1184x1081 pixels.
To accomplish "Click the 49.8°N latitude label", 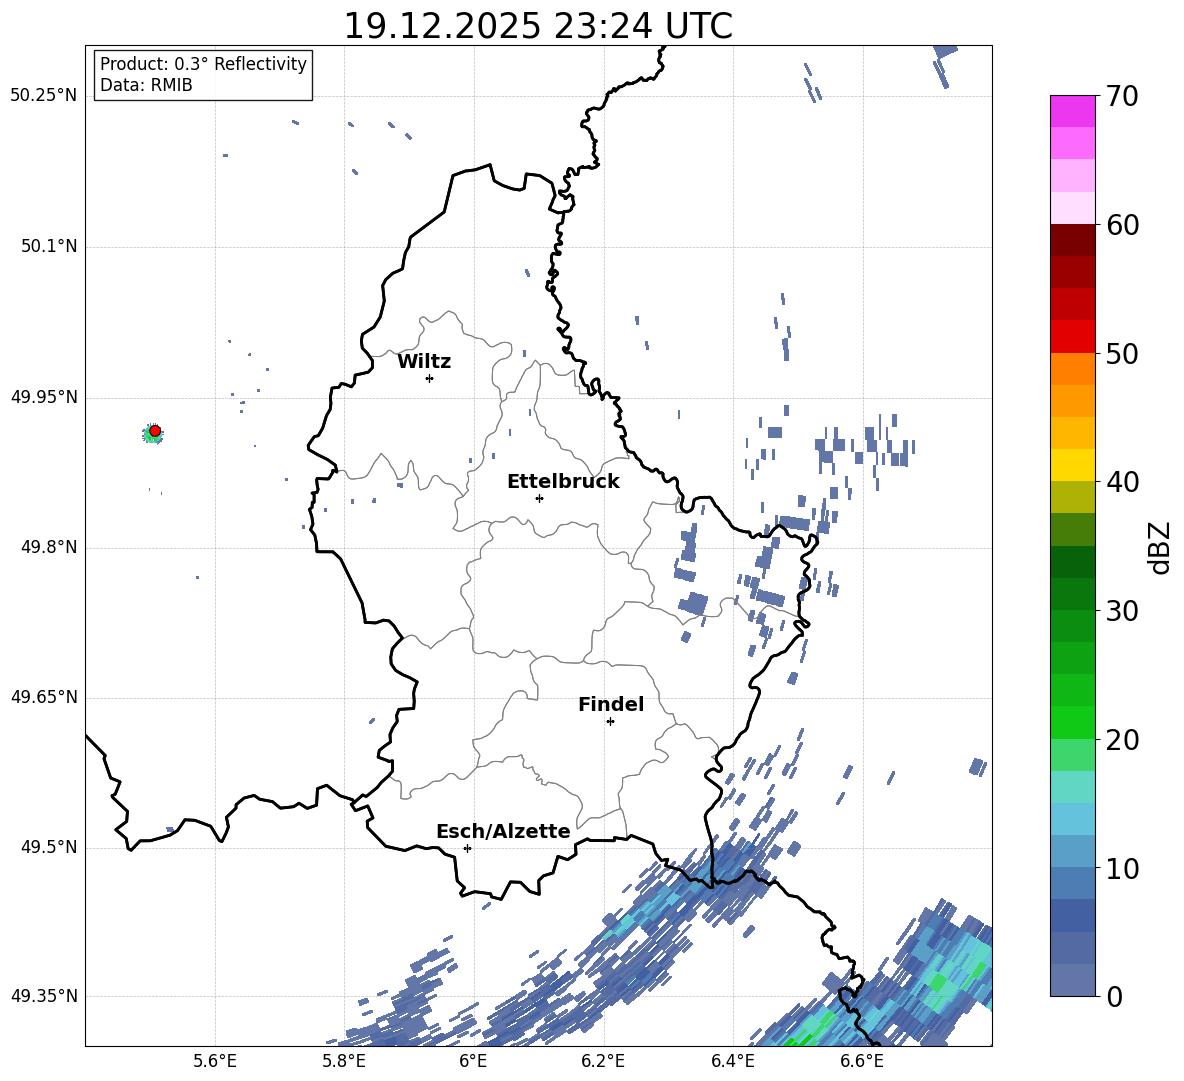I will pos(48,547).
